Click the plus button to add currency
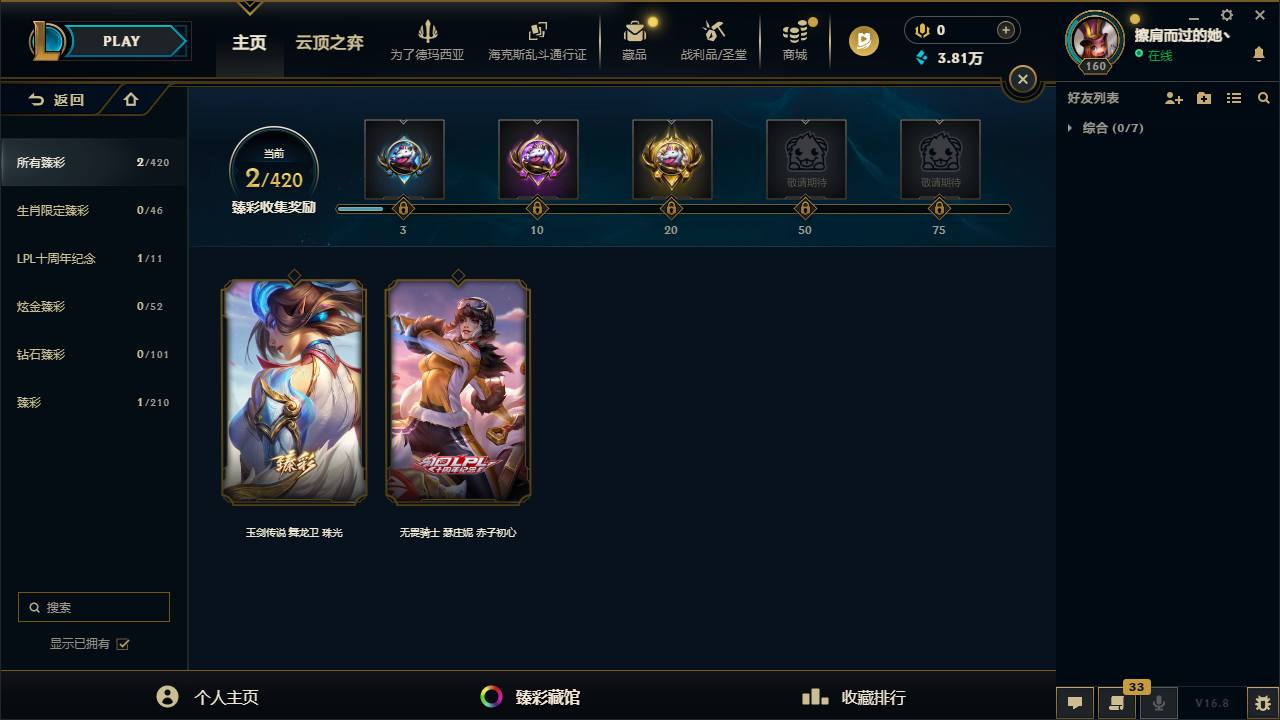This screenshot has width=1280, height=720. (1006, 30)
